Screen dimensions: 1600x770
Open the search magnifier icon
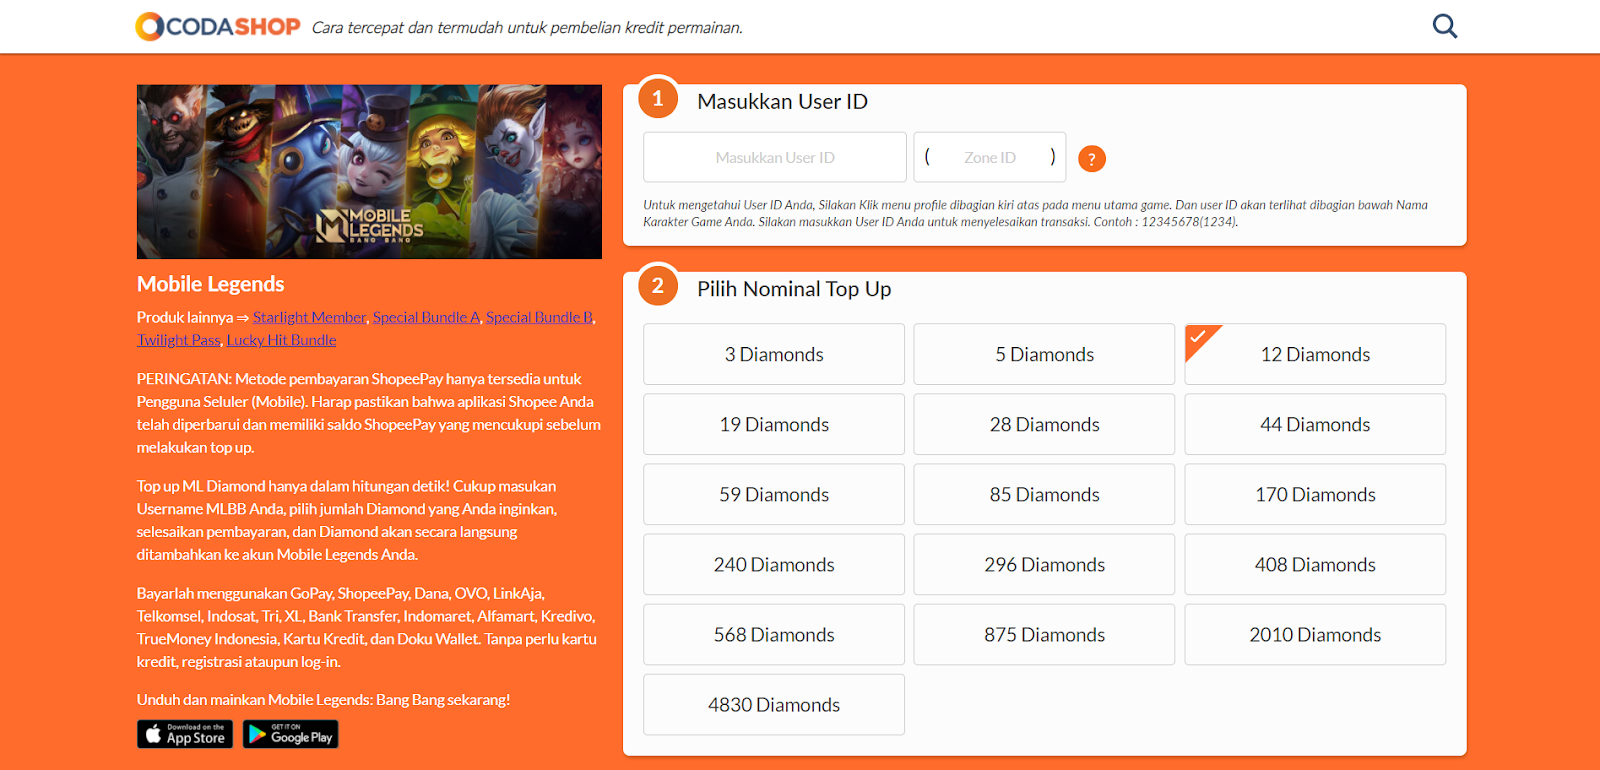1445,26
